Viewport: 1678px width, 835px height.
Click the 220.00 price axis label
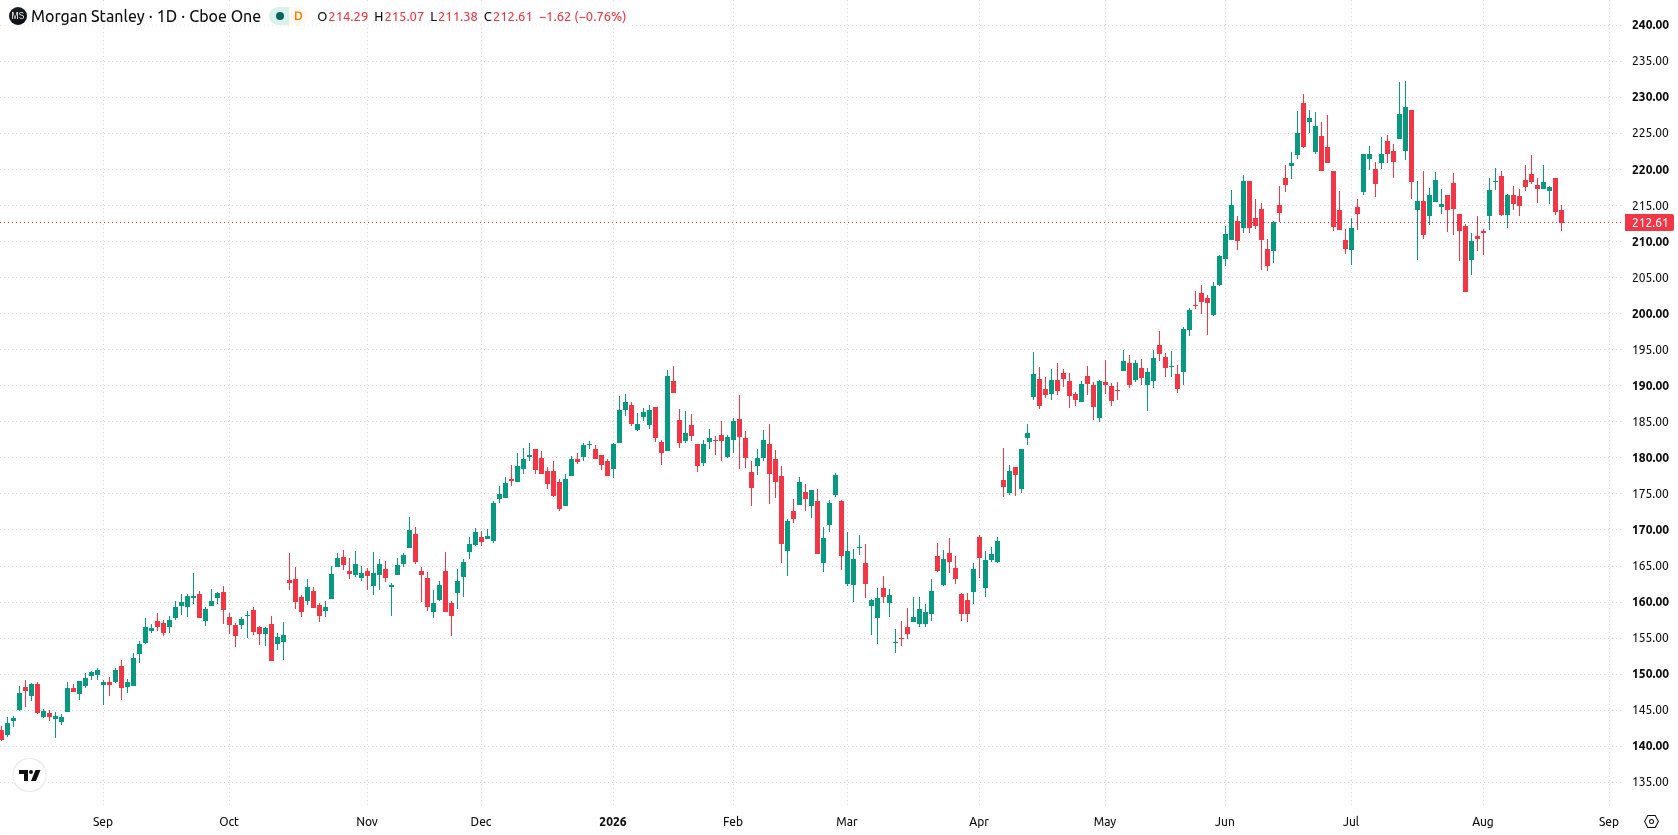(x=1650, y=170)
